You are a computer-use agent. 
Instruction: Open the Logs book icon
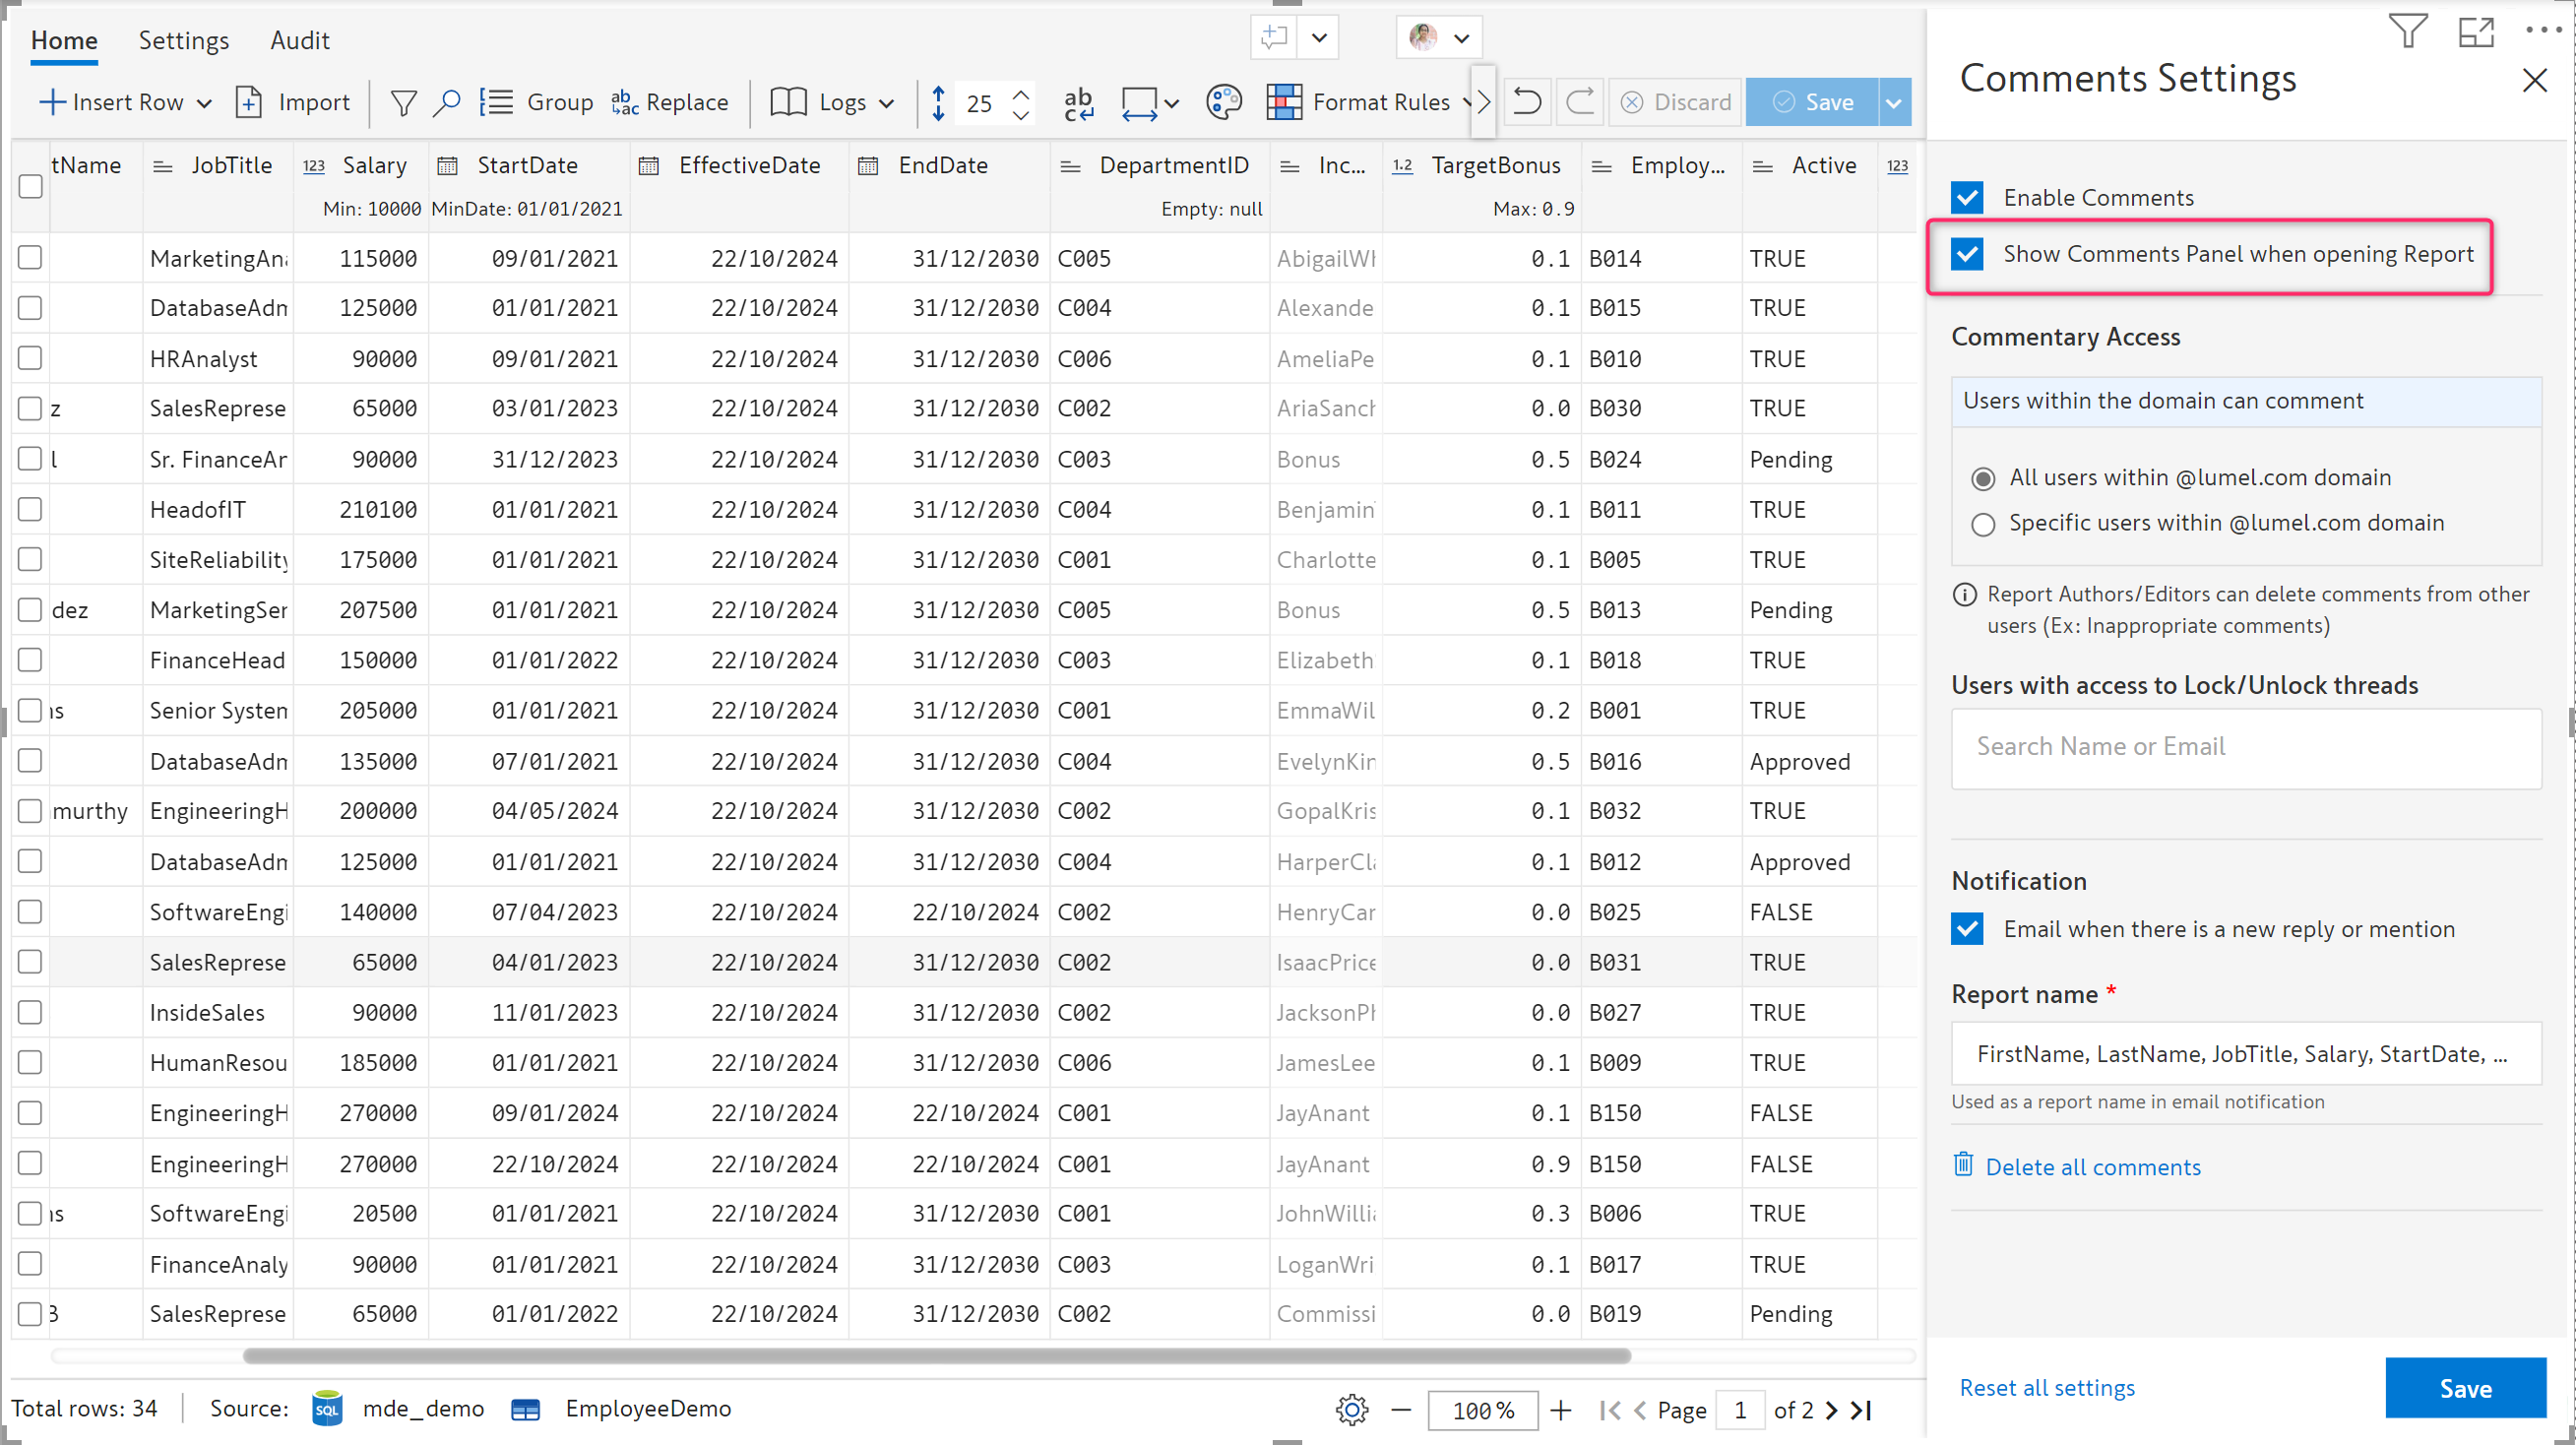point(788,103)
